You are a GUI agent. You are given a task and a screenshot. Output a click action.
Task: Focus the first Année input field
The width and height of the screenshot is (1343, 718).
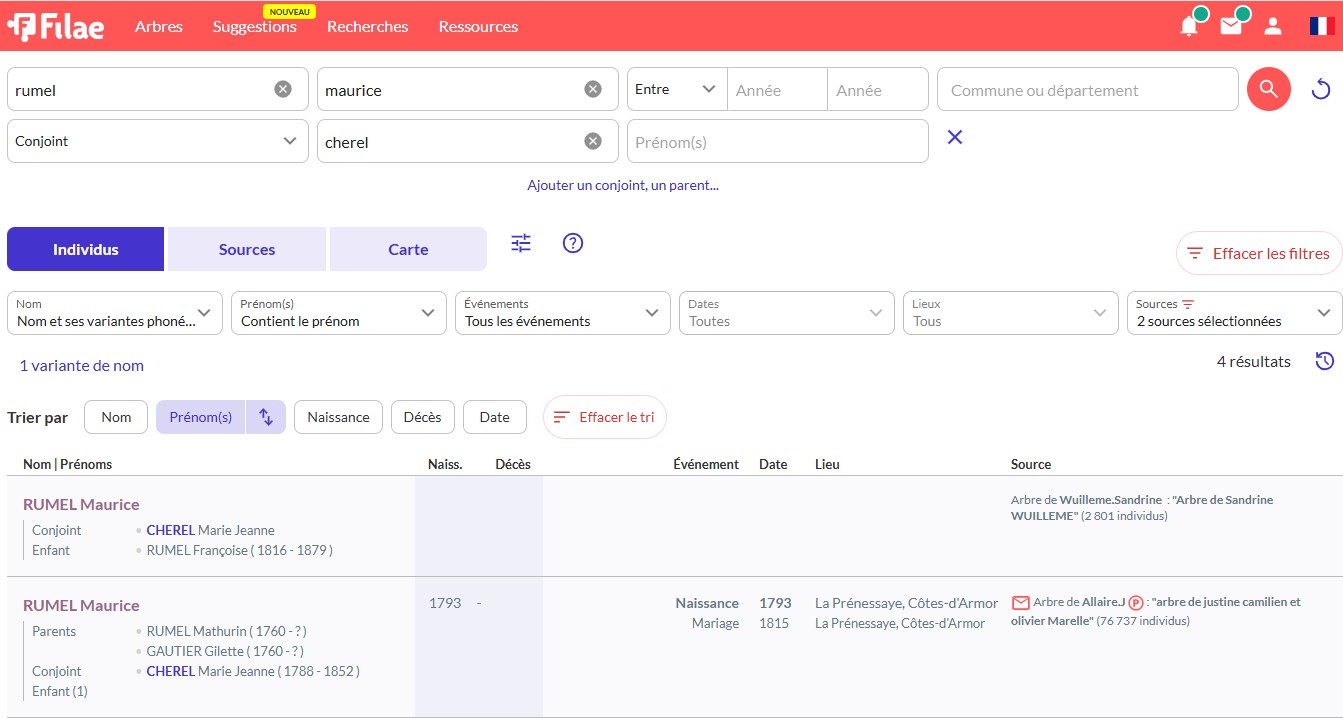coord(777,89)
